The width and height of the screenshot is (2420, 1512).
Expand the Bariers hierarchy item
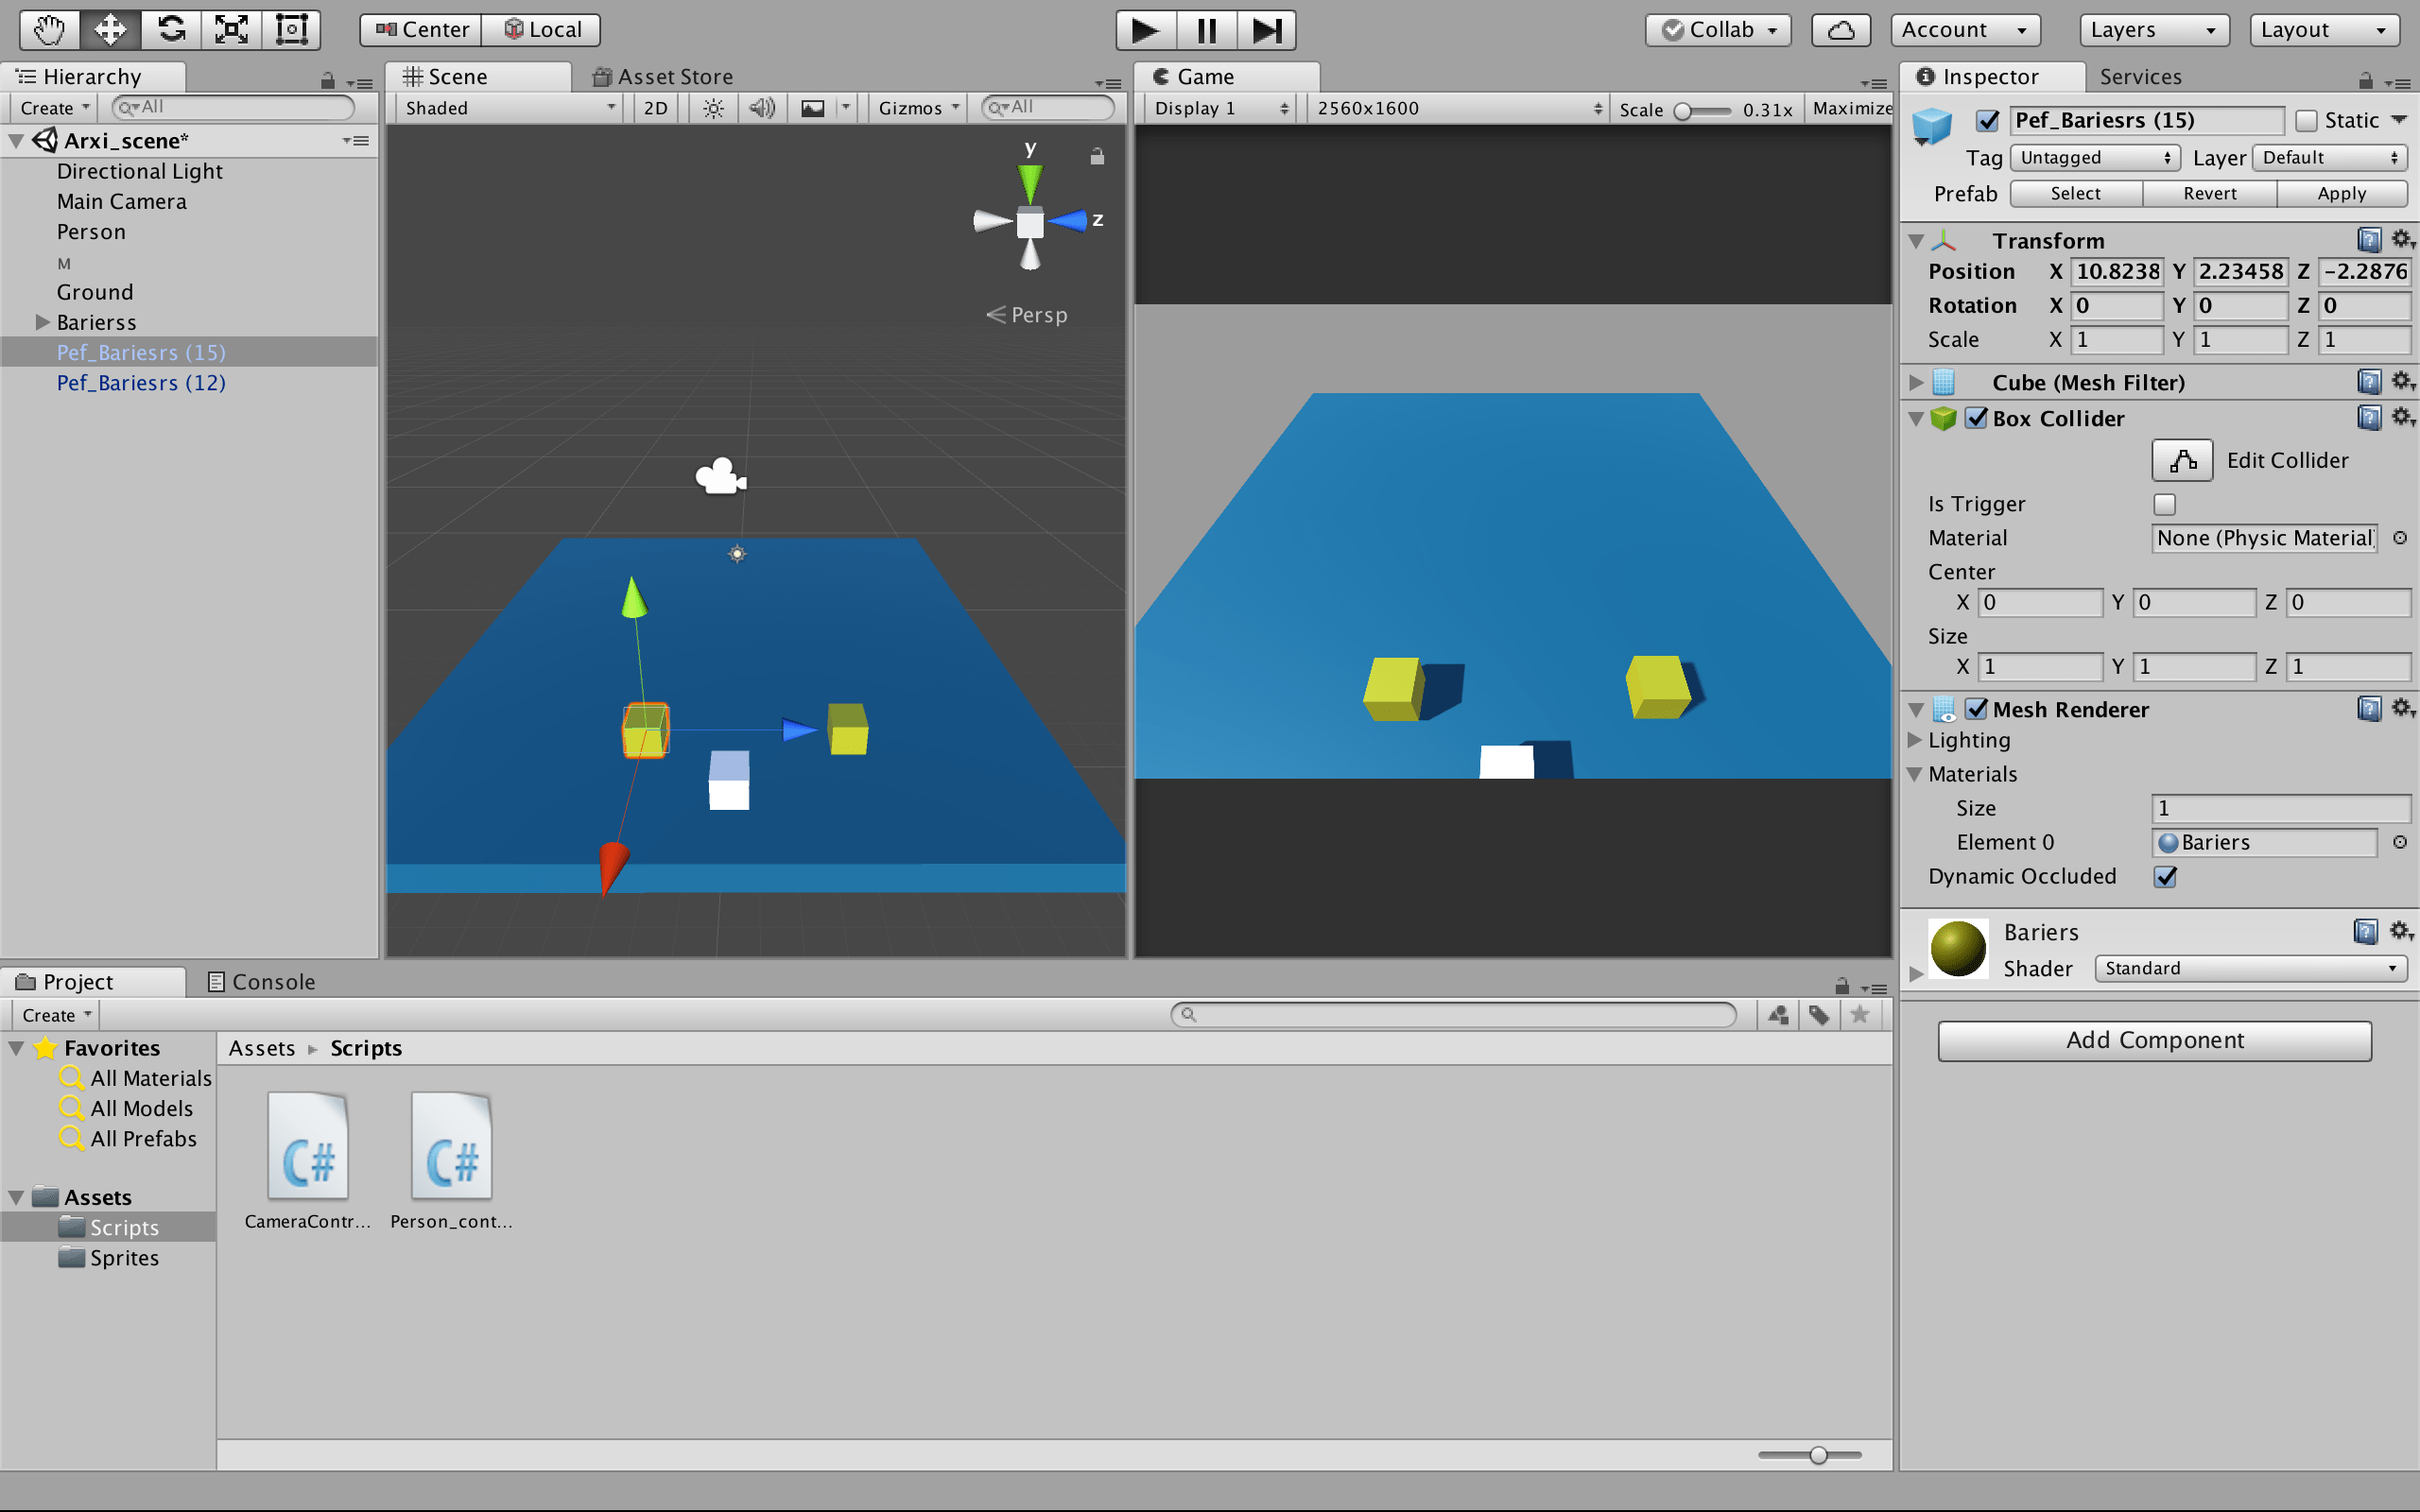[42, 322]
